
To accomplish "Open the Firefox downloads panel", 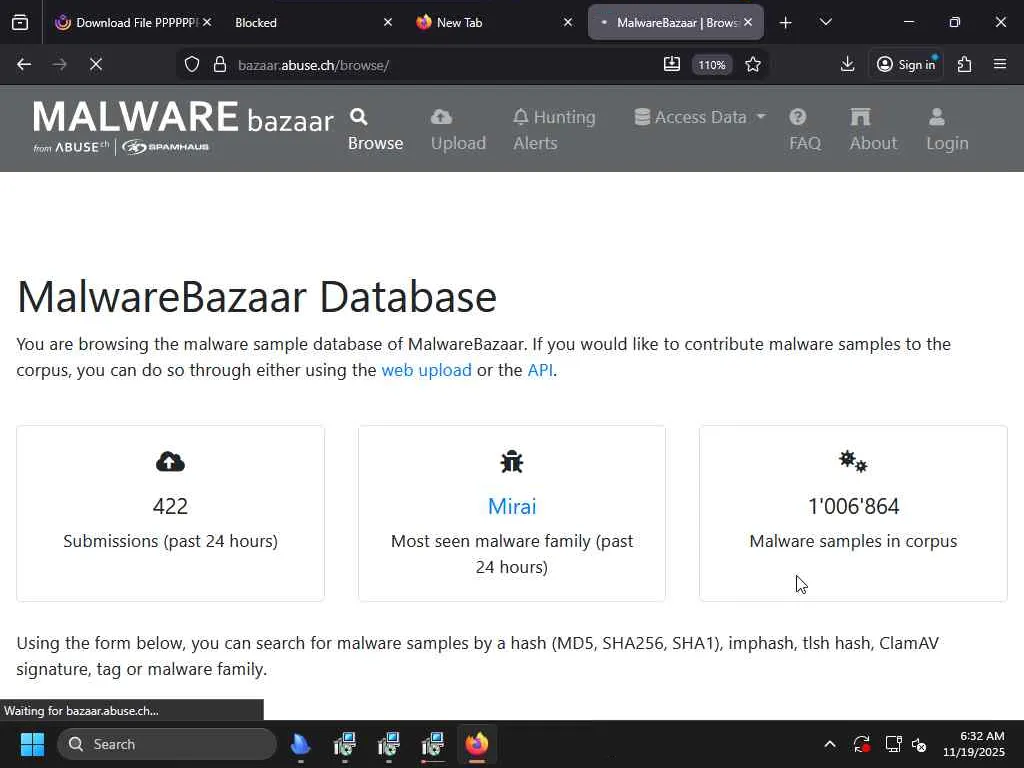I will coord(848,64).
